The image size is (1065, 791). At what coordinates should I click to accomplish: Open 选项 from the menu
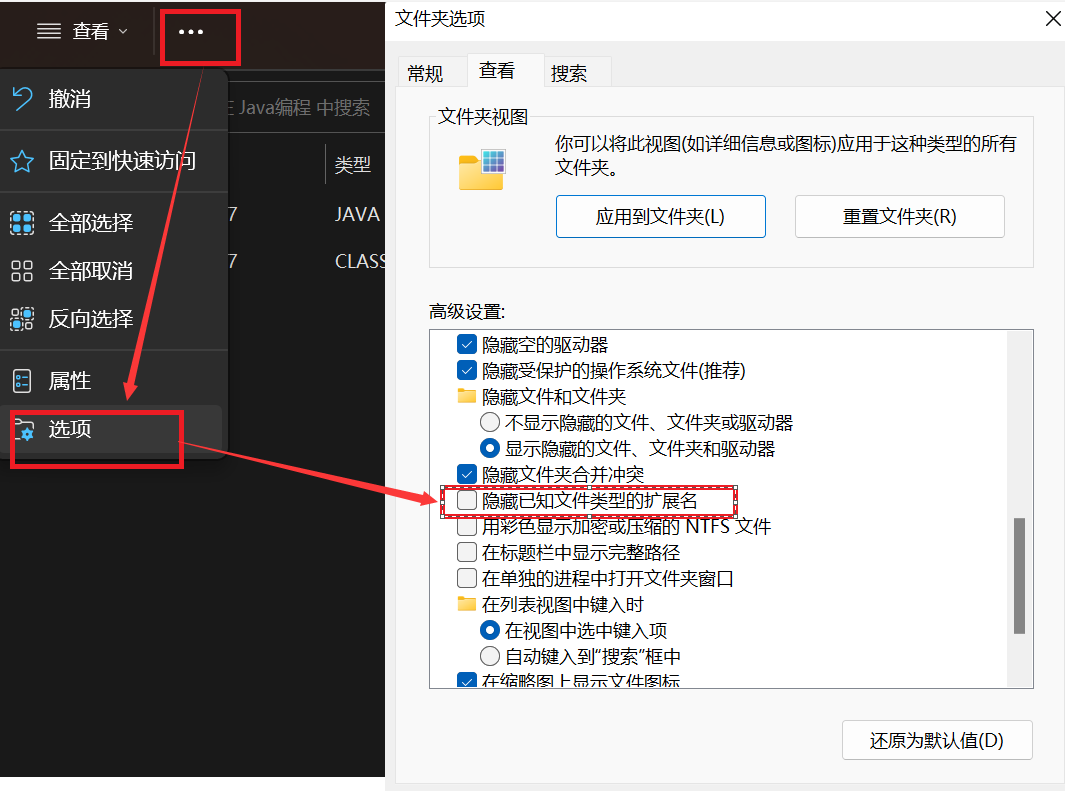coord(113,429)
